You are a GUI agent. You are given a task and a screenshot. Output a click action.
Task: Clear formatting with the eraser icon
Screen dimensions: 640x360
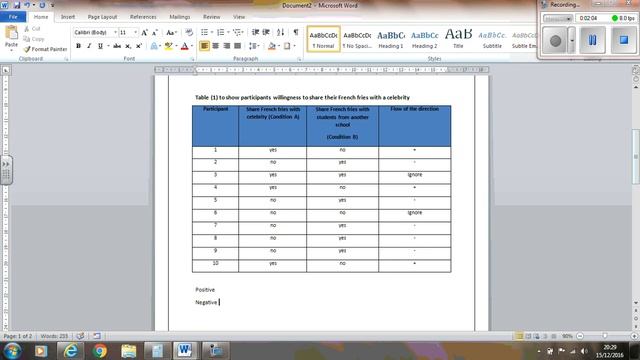click(x=189, y=32)
